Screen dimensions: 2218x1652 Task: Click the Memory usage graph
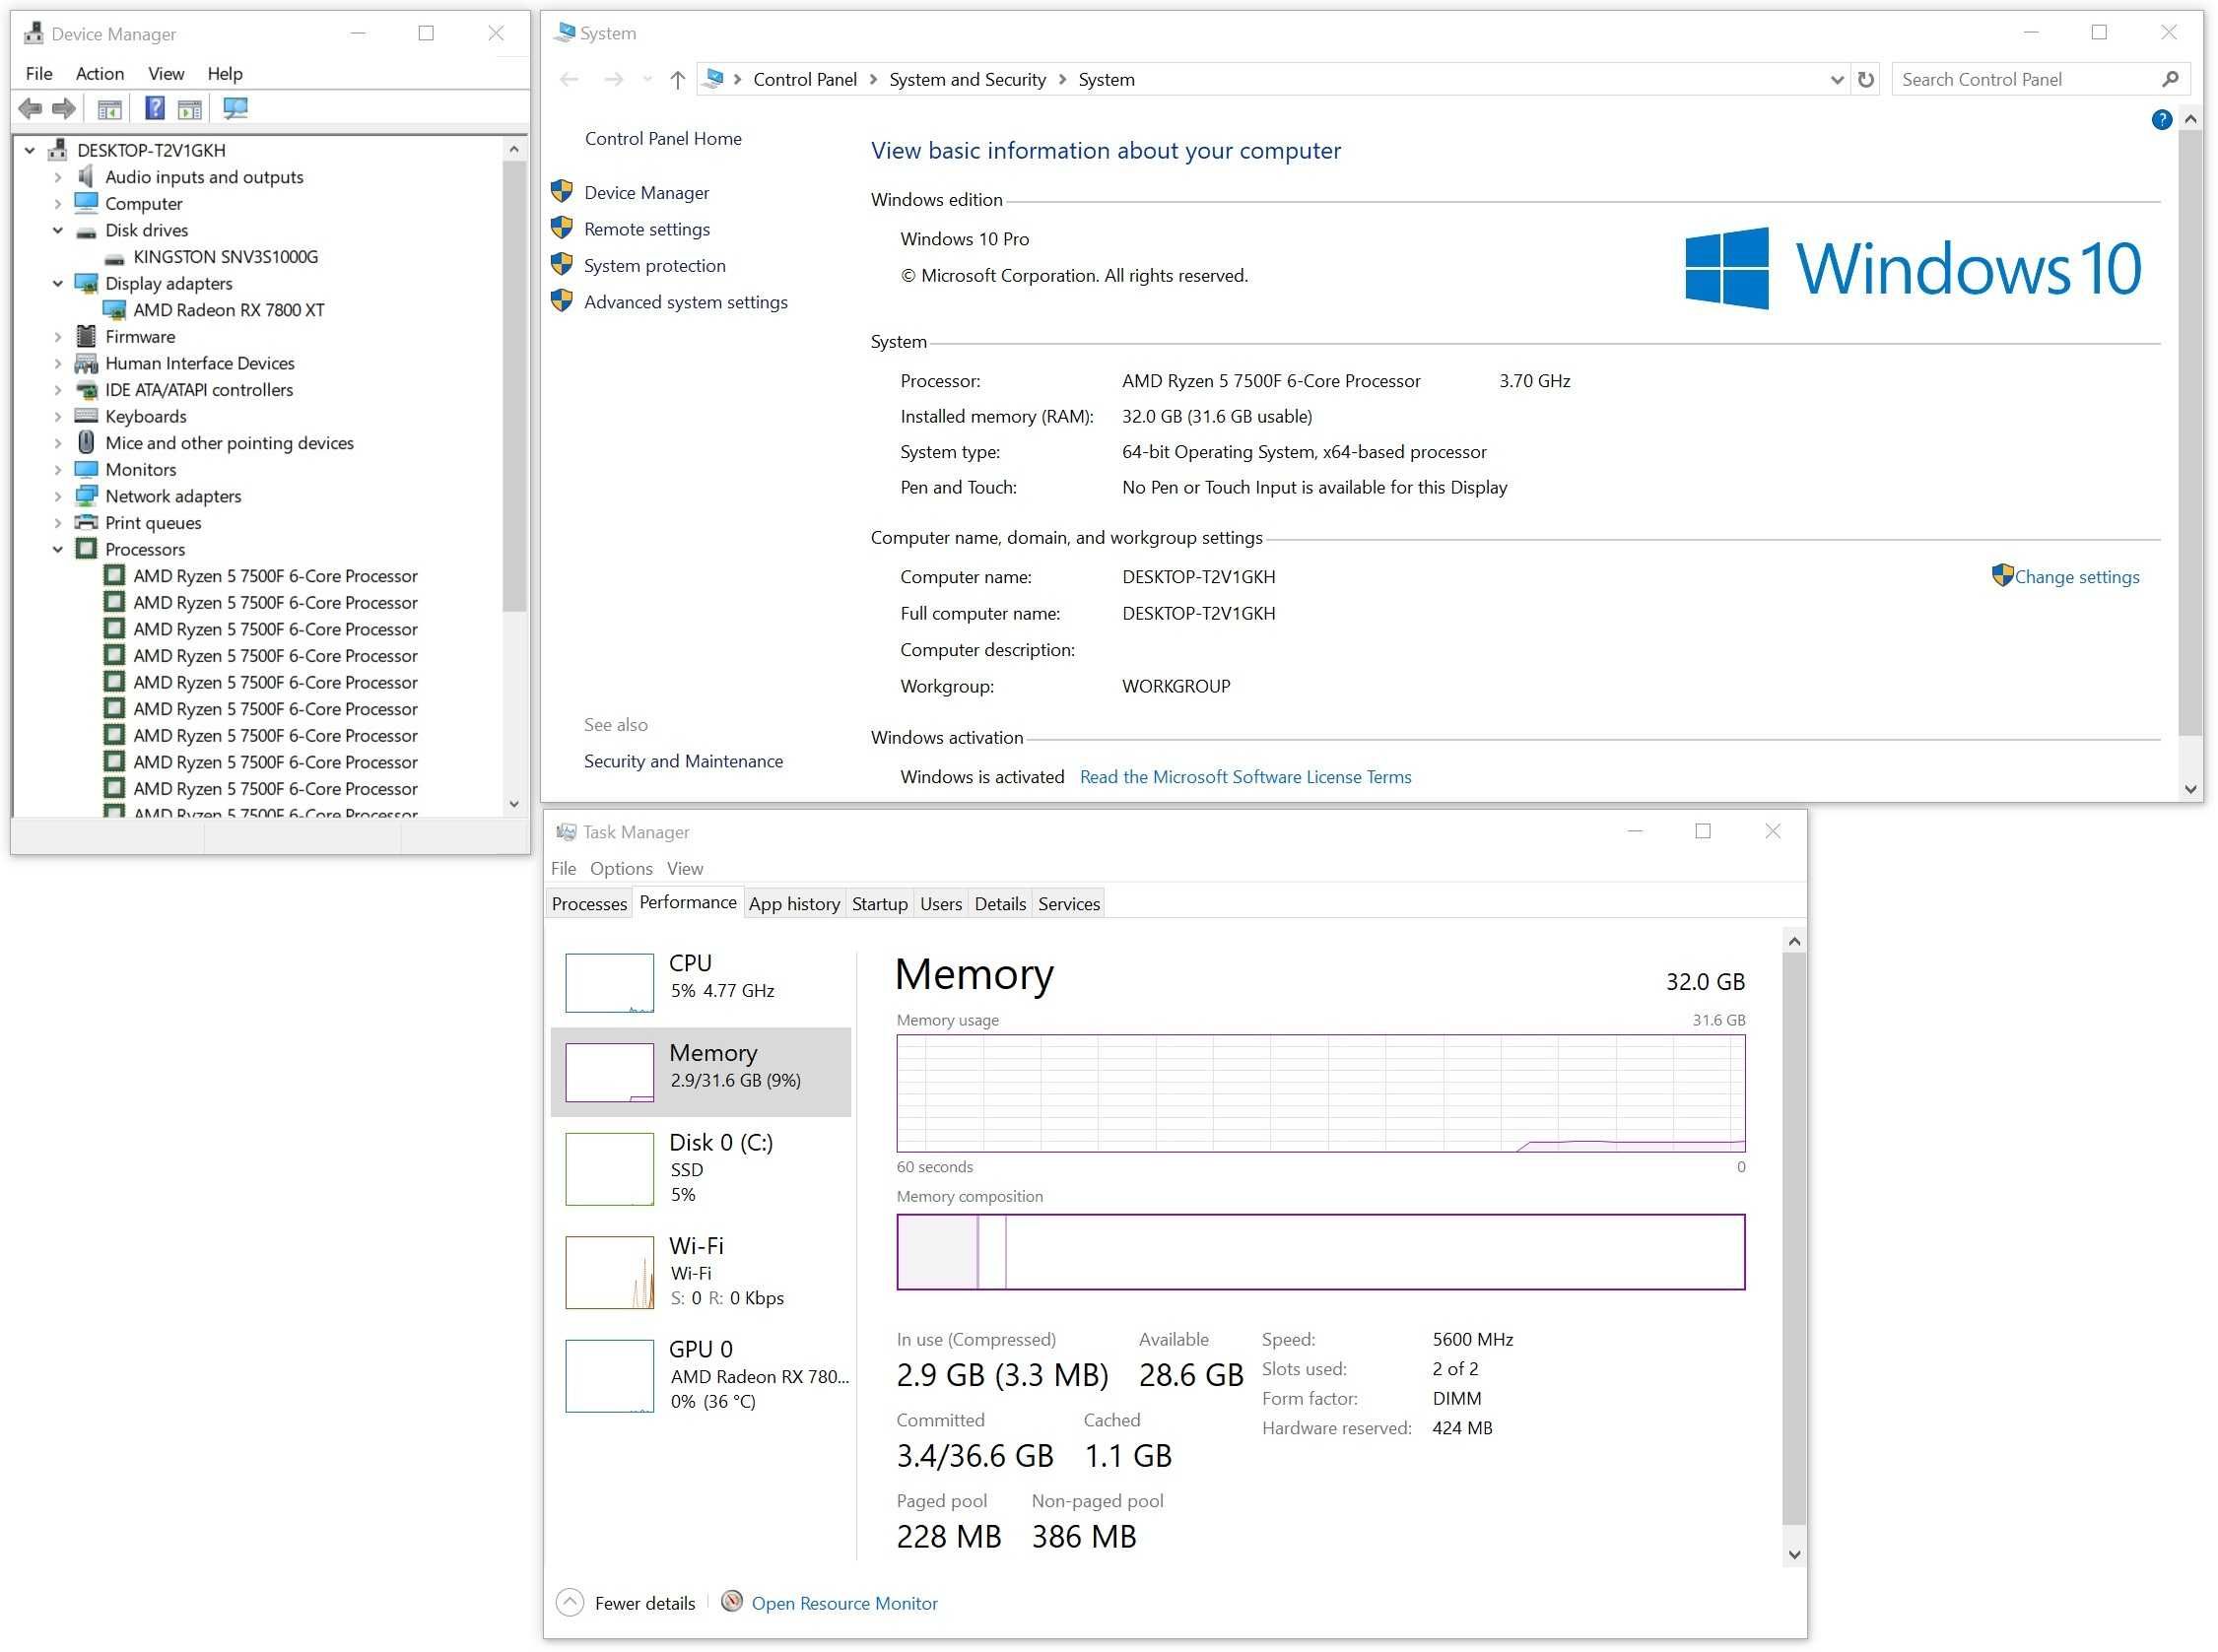pyautogui.click(x=1320, y=1093)
